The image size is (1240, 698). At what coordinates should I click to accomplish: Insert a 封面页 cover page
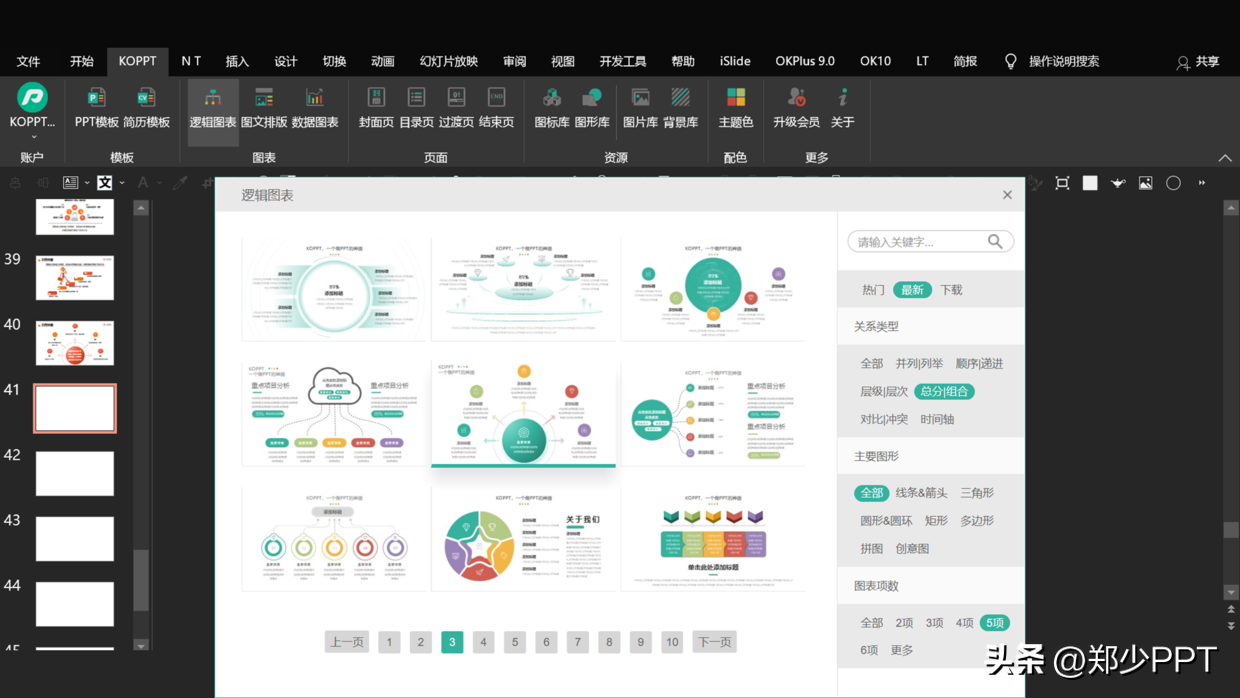pyautogui.click(x=376, y=109)
